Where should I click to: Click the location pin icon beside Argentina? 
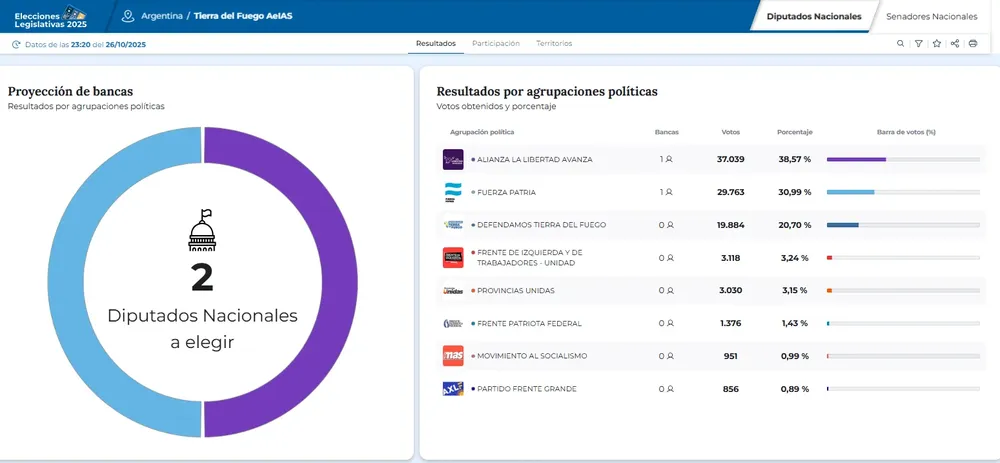(x=127, y=16)
